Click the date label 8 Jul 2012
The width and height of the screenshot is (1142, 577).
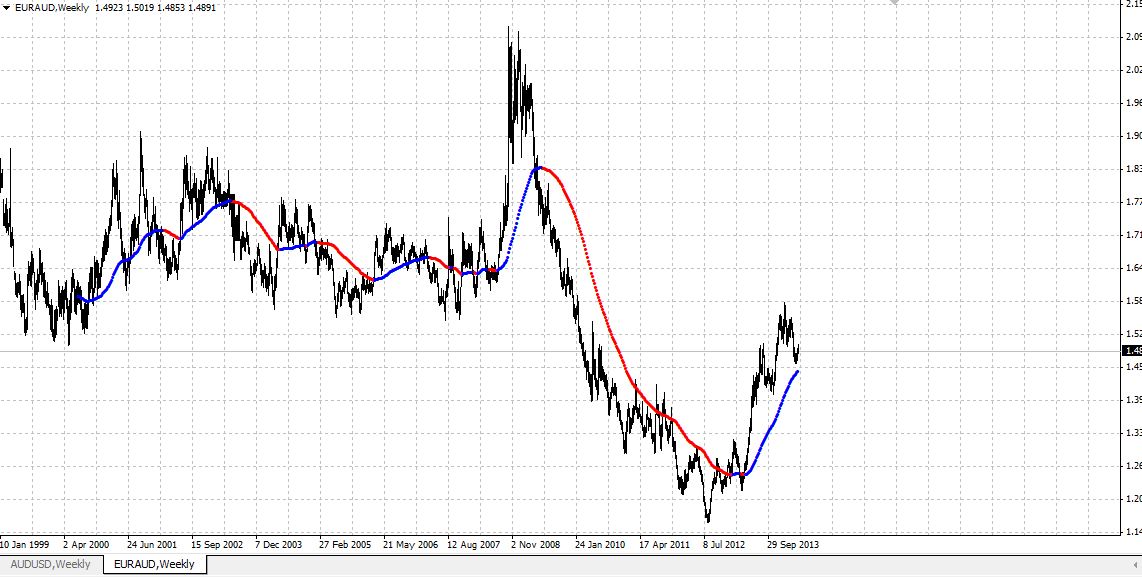point(725,543)
